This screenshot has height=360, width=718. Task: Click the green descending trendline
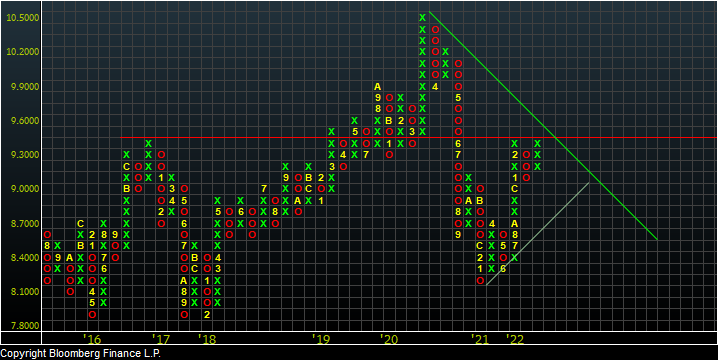click(543, 125)
